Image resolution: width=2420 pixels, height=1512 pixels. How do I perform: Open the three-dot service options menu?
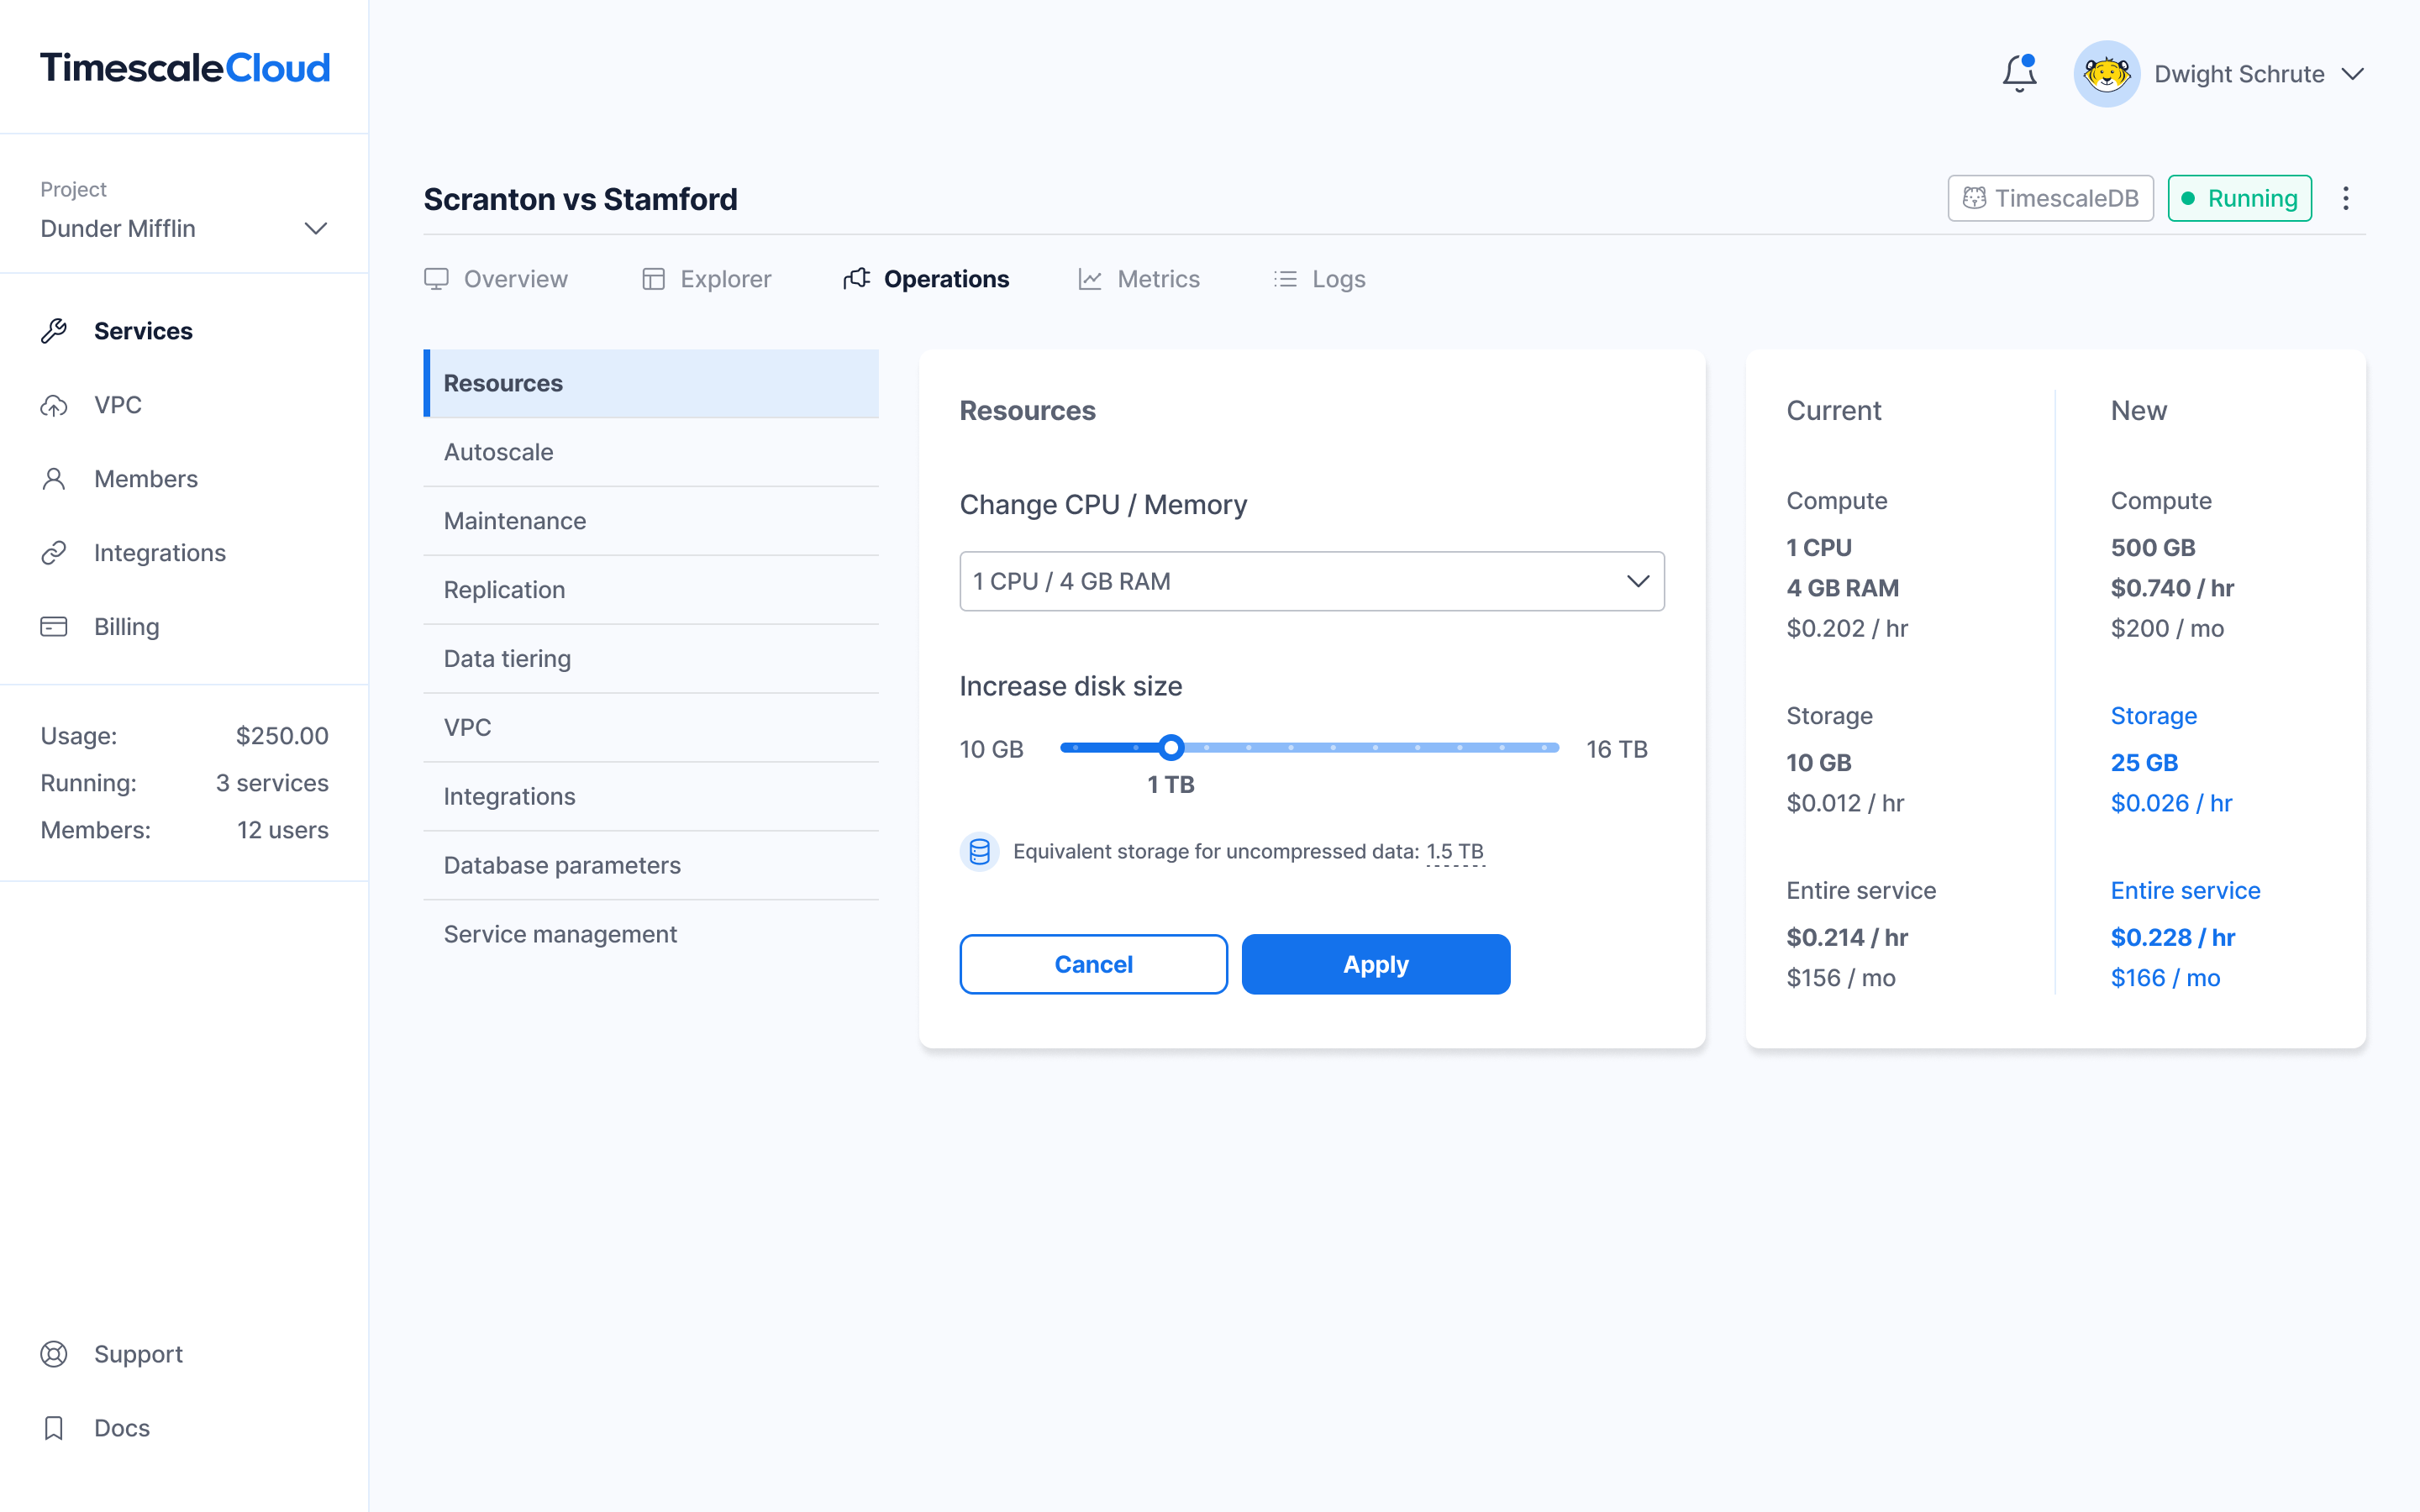pos(2345,198)
